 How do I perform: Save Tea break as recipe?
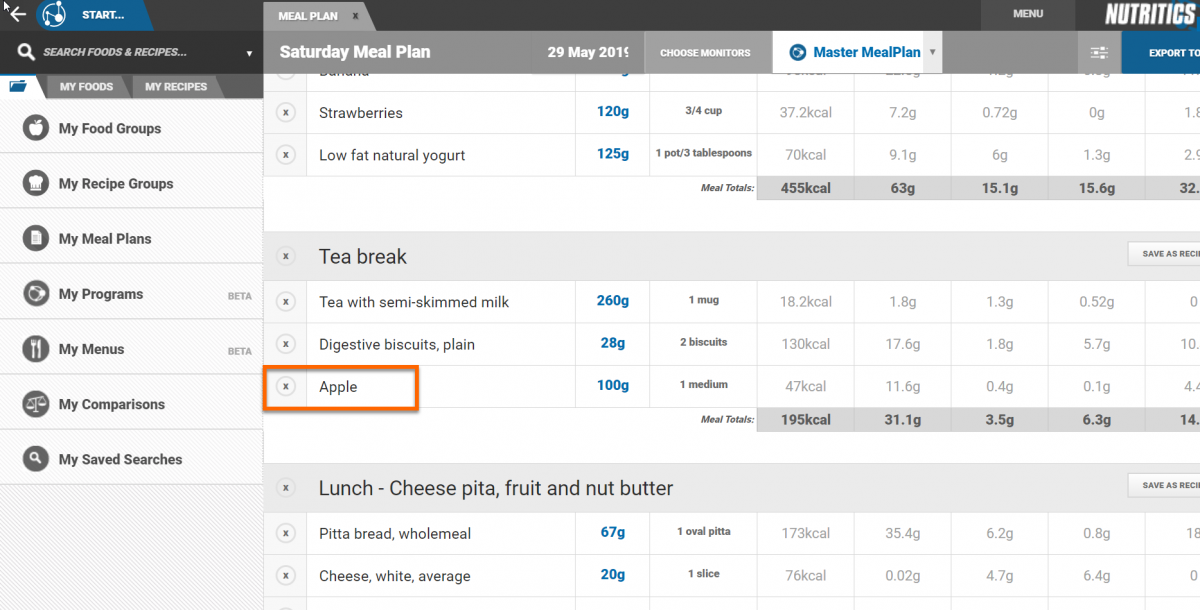click(1164, 254)
